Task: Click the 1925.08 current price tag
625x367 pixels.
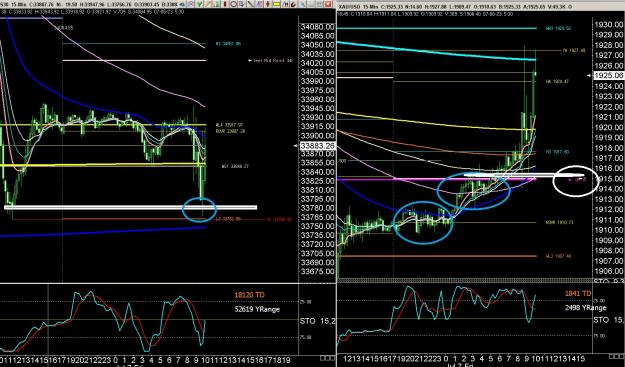Action: [608, 75]
